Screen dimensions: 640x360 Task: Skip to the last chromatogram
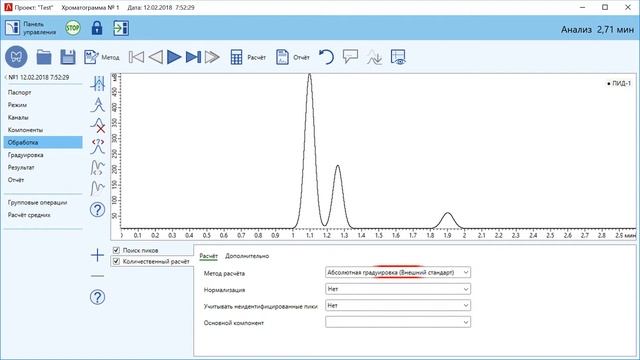(x=193, y=57)
